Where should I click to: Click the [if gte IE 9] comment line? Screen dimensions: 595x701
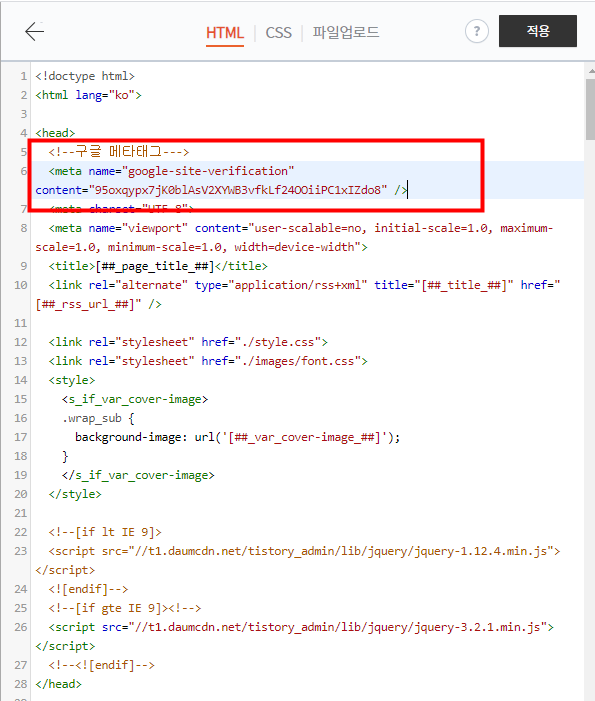125,608
